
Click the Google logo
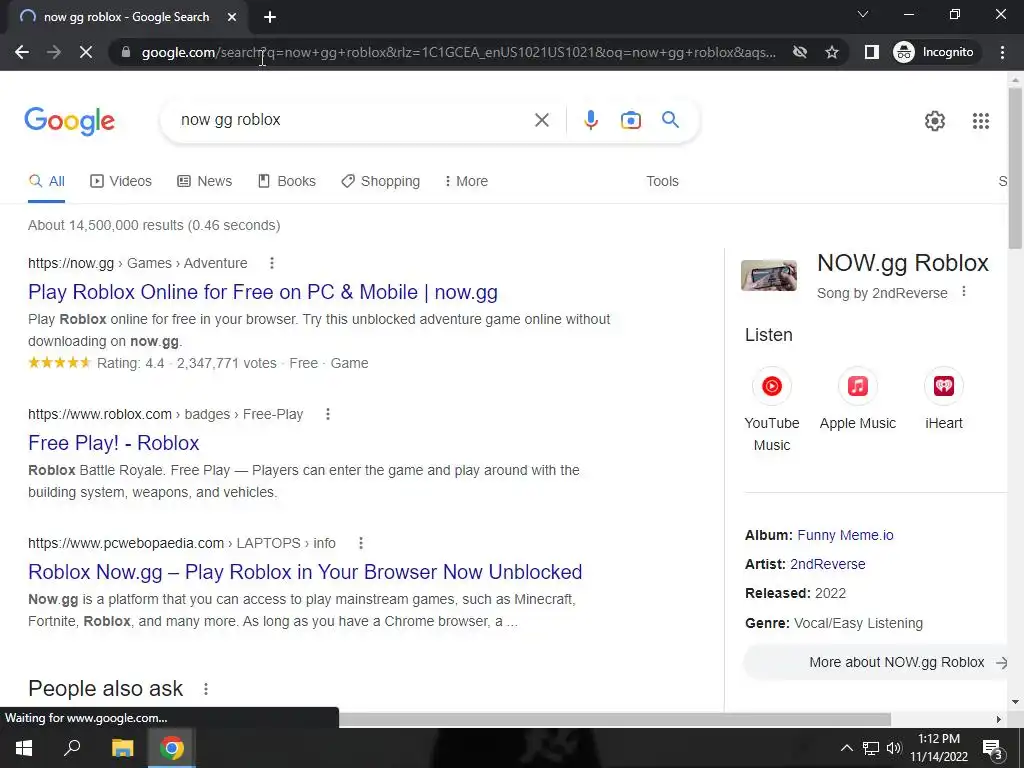pos(69,121)
